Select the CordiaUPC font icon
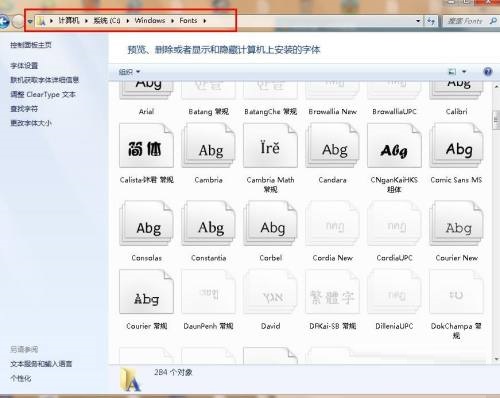Screen dimensions: 500x398 394,223
